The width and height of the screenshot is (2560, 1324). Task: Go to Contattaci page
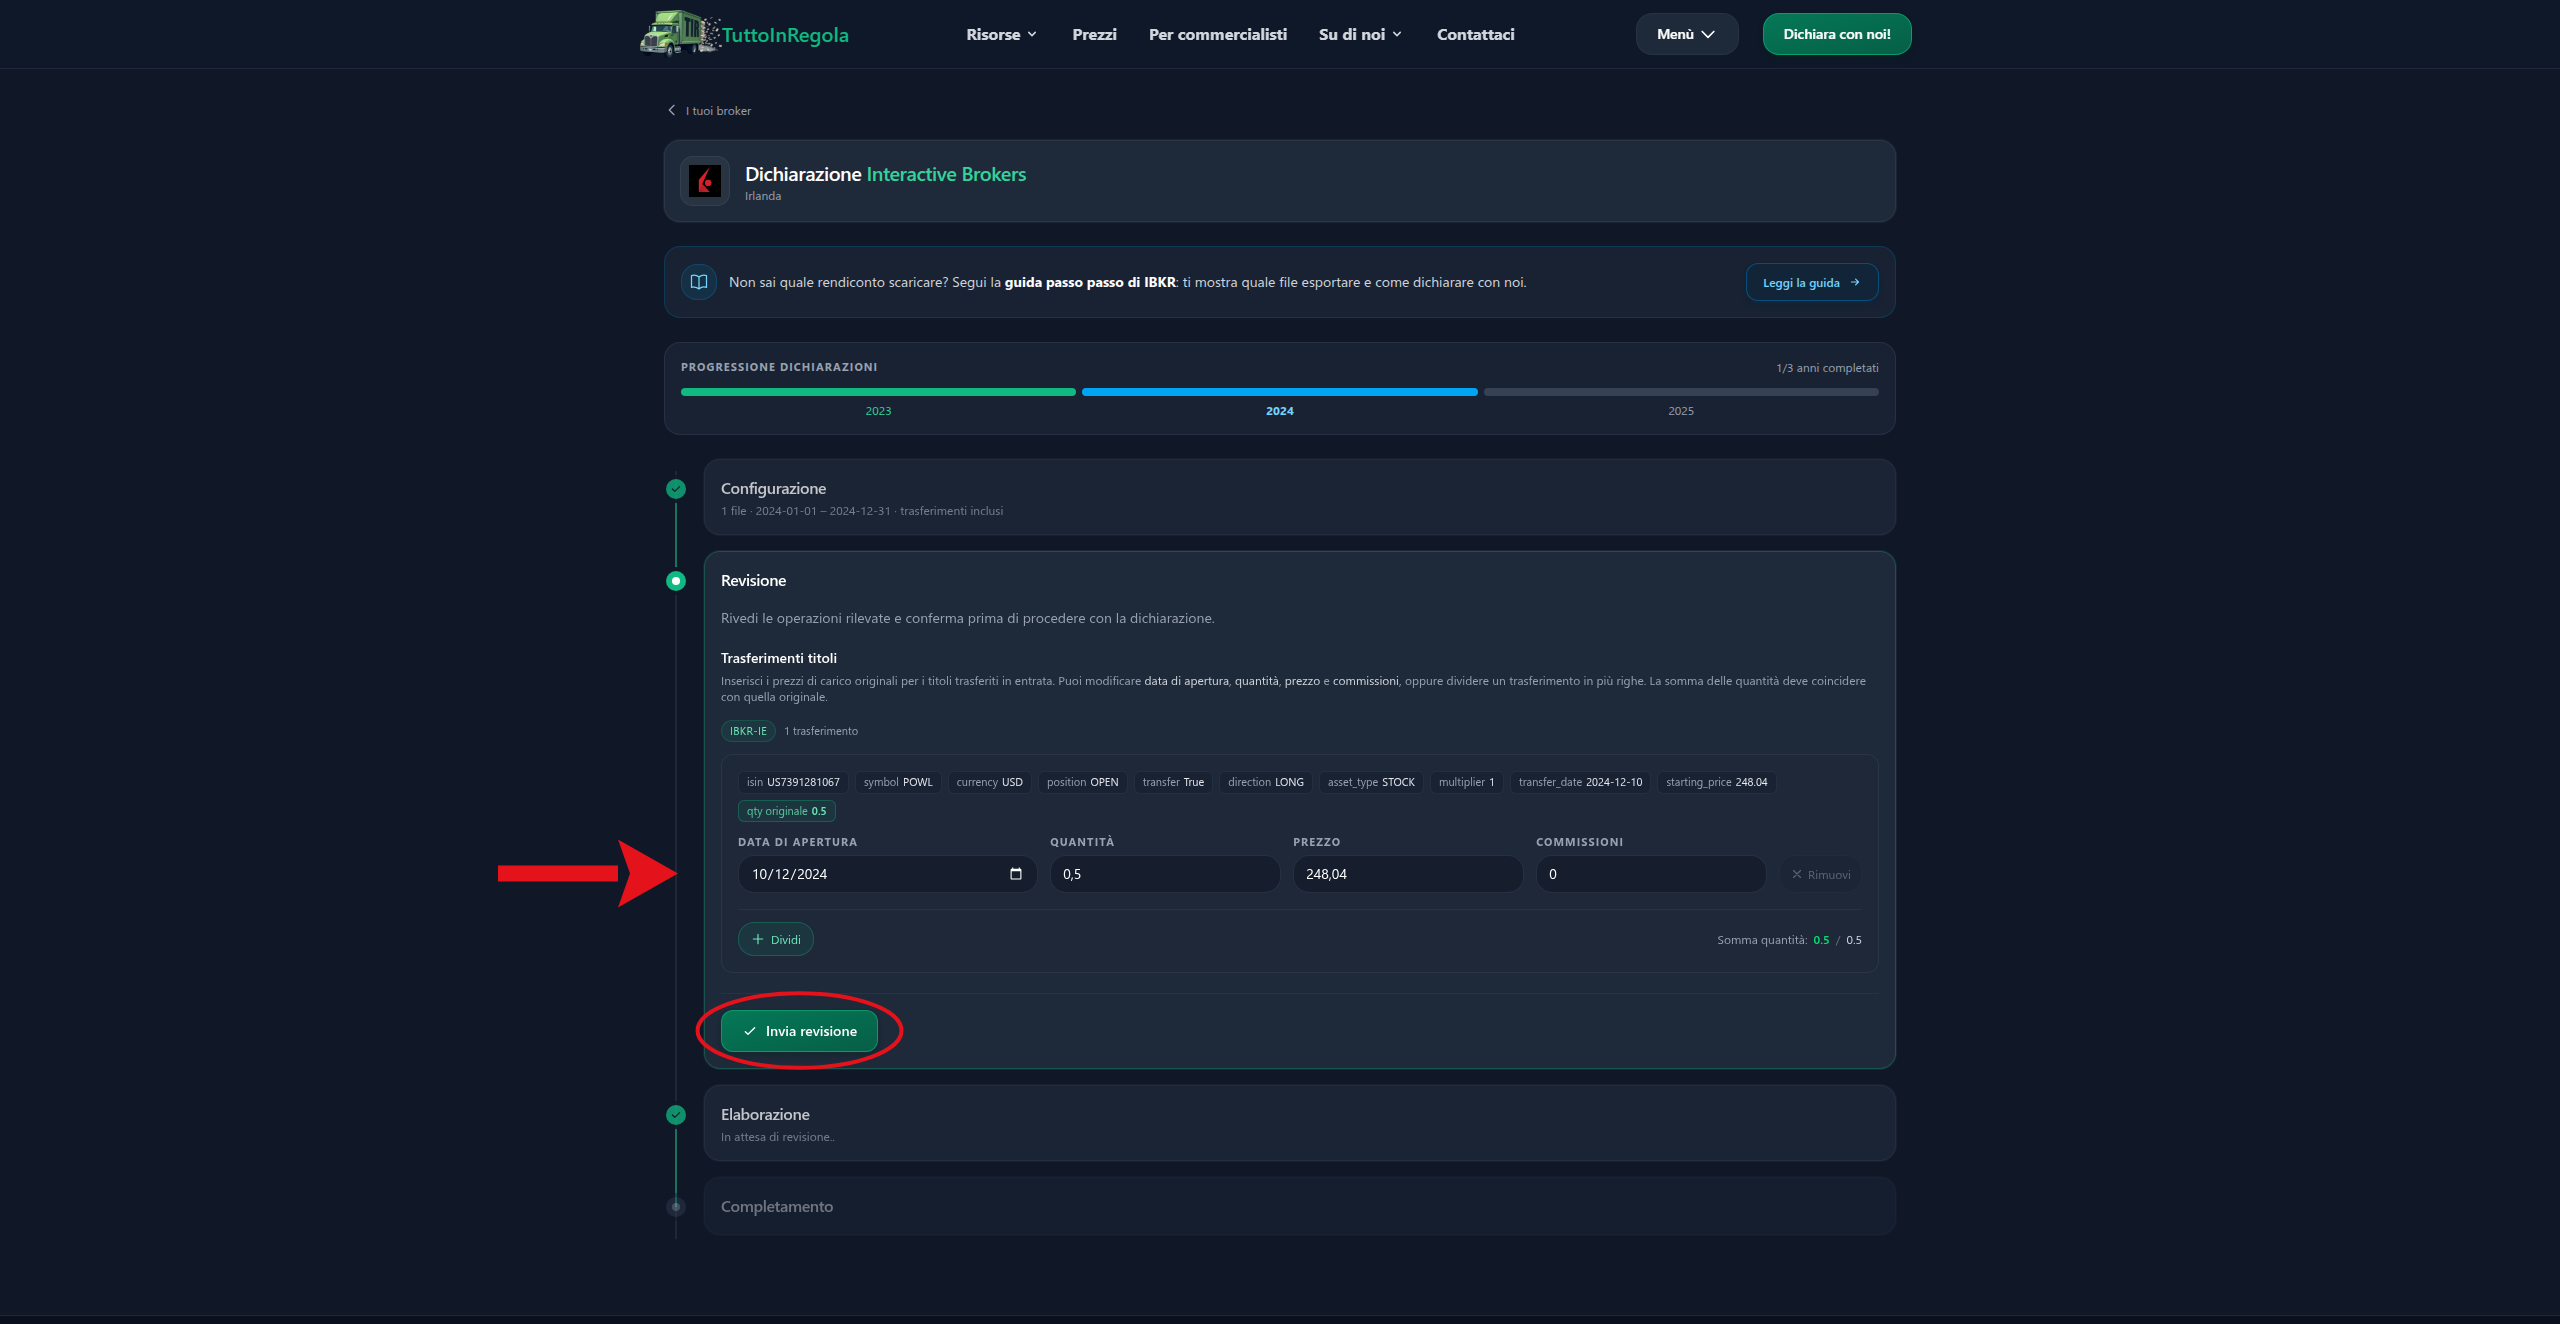pyautogui.click(x=1475, y=34)
